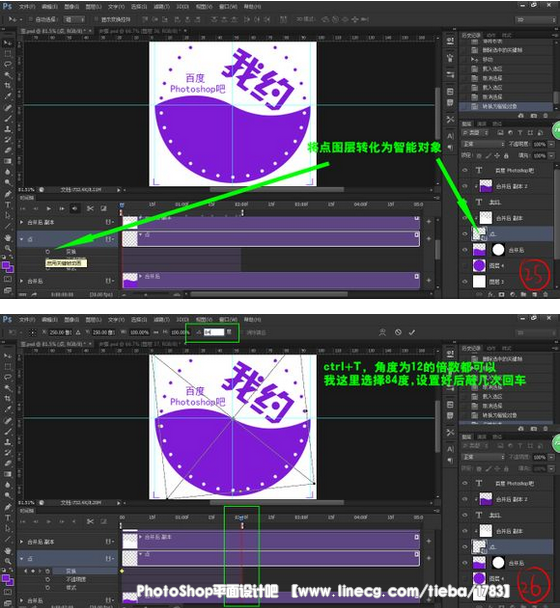Play the upper timeline animation
Image resolution: width=560 pixels, height=608 pixels.
48,209
